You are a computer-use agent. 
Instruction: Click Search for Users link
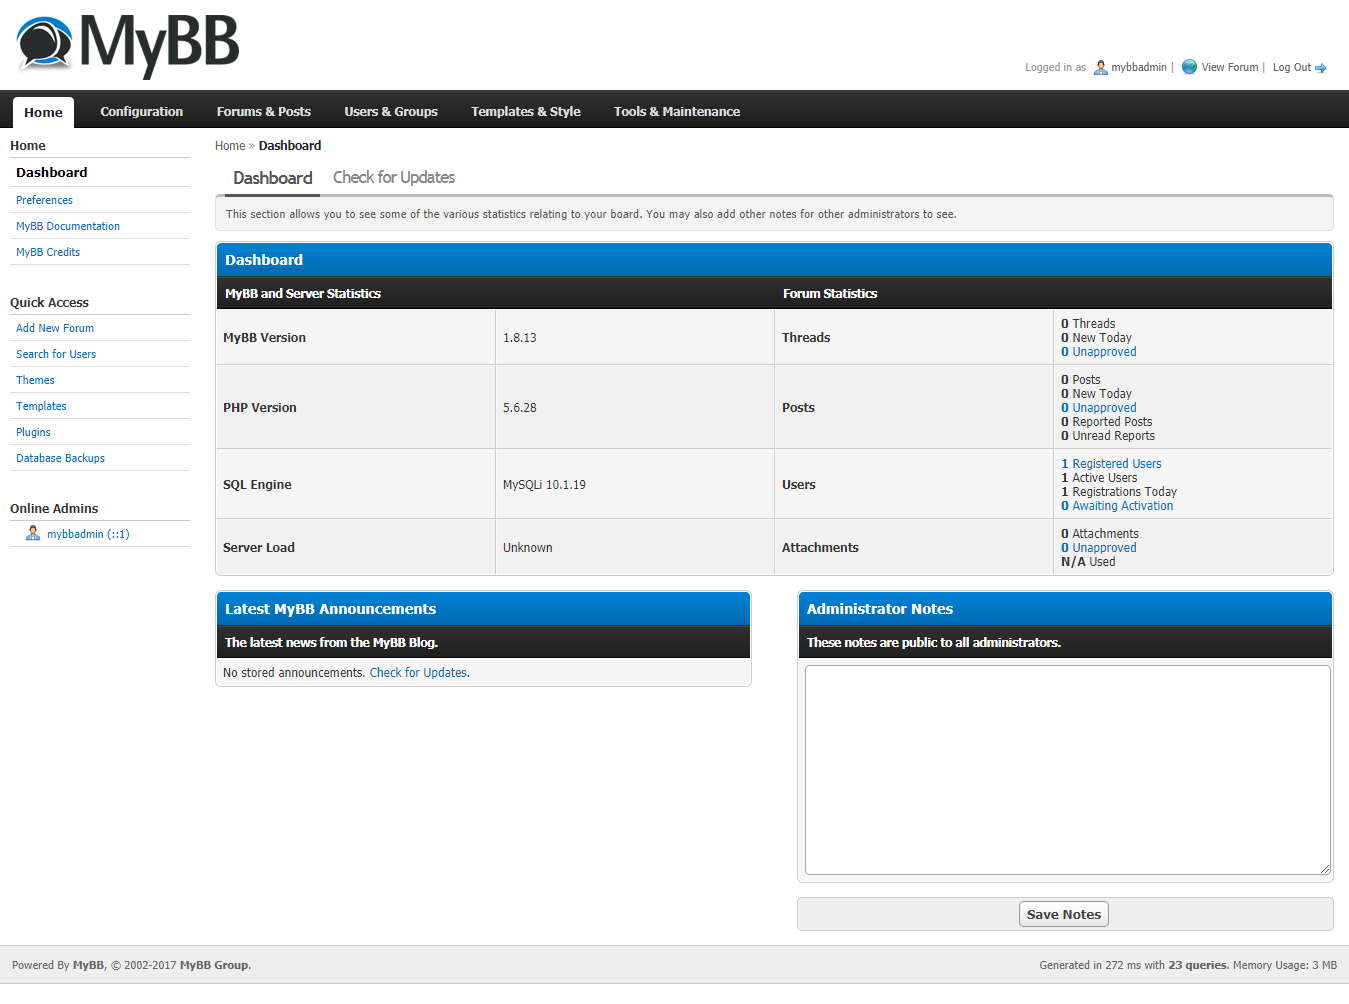point(56,354)
